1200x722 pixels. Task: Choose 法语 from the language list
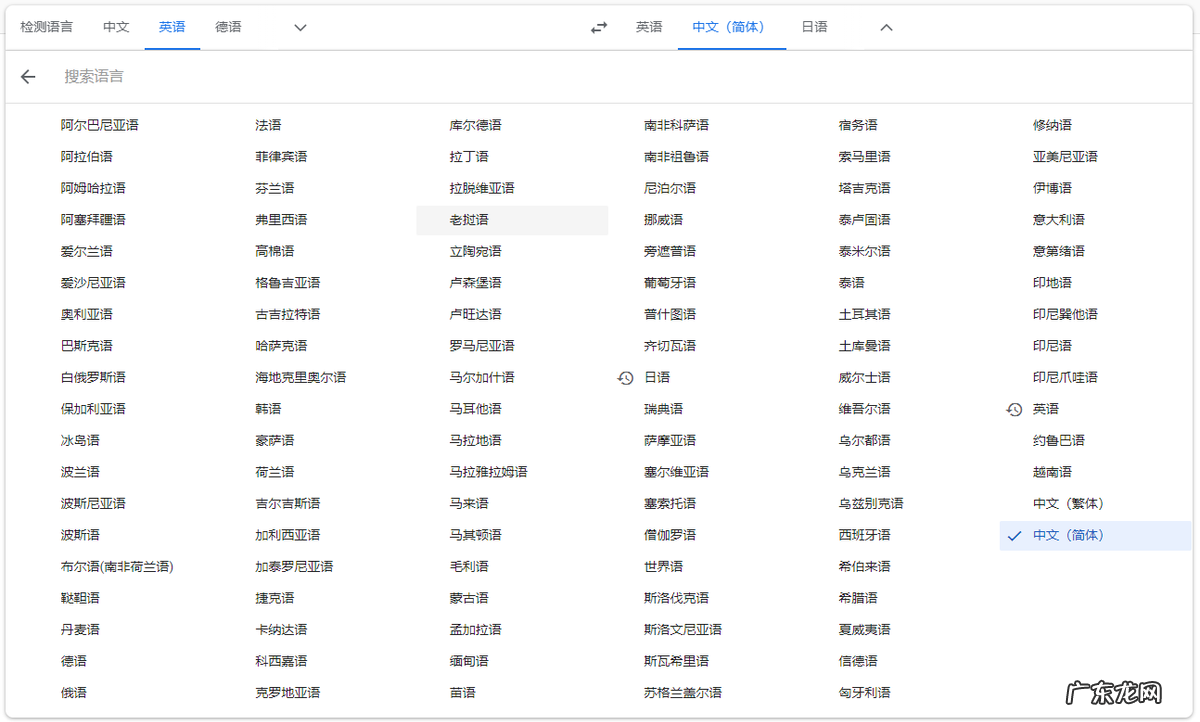click(268, 124)
